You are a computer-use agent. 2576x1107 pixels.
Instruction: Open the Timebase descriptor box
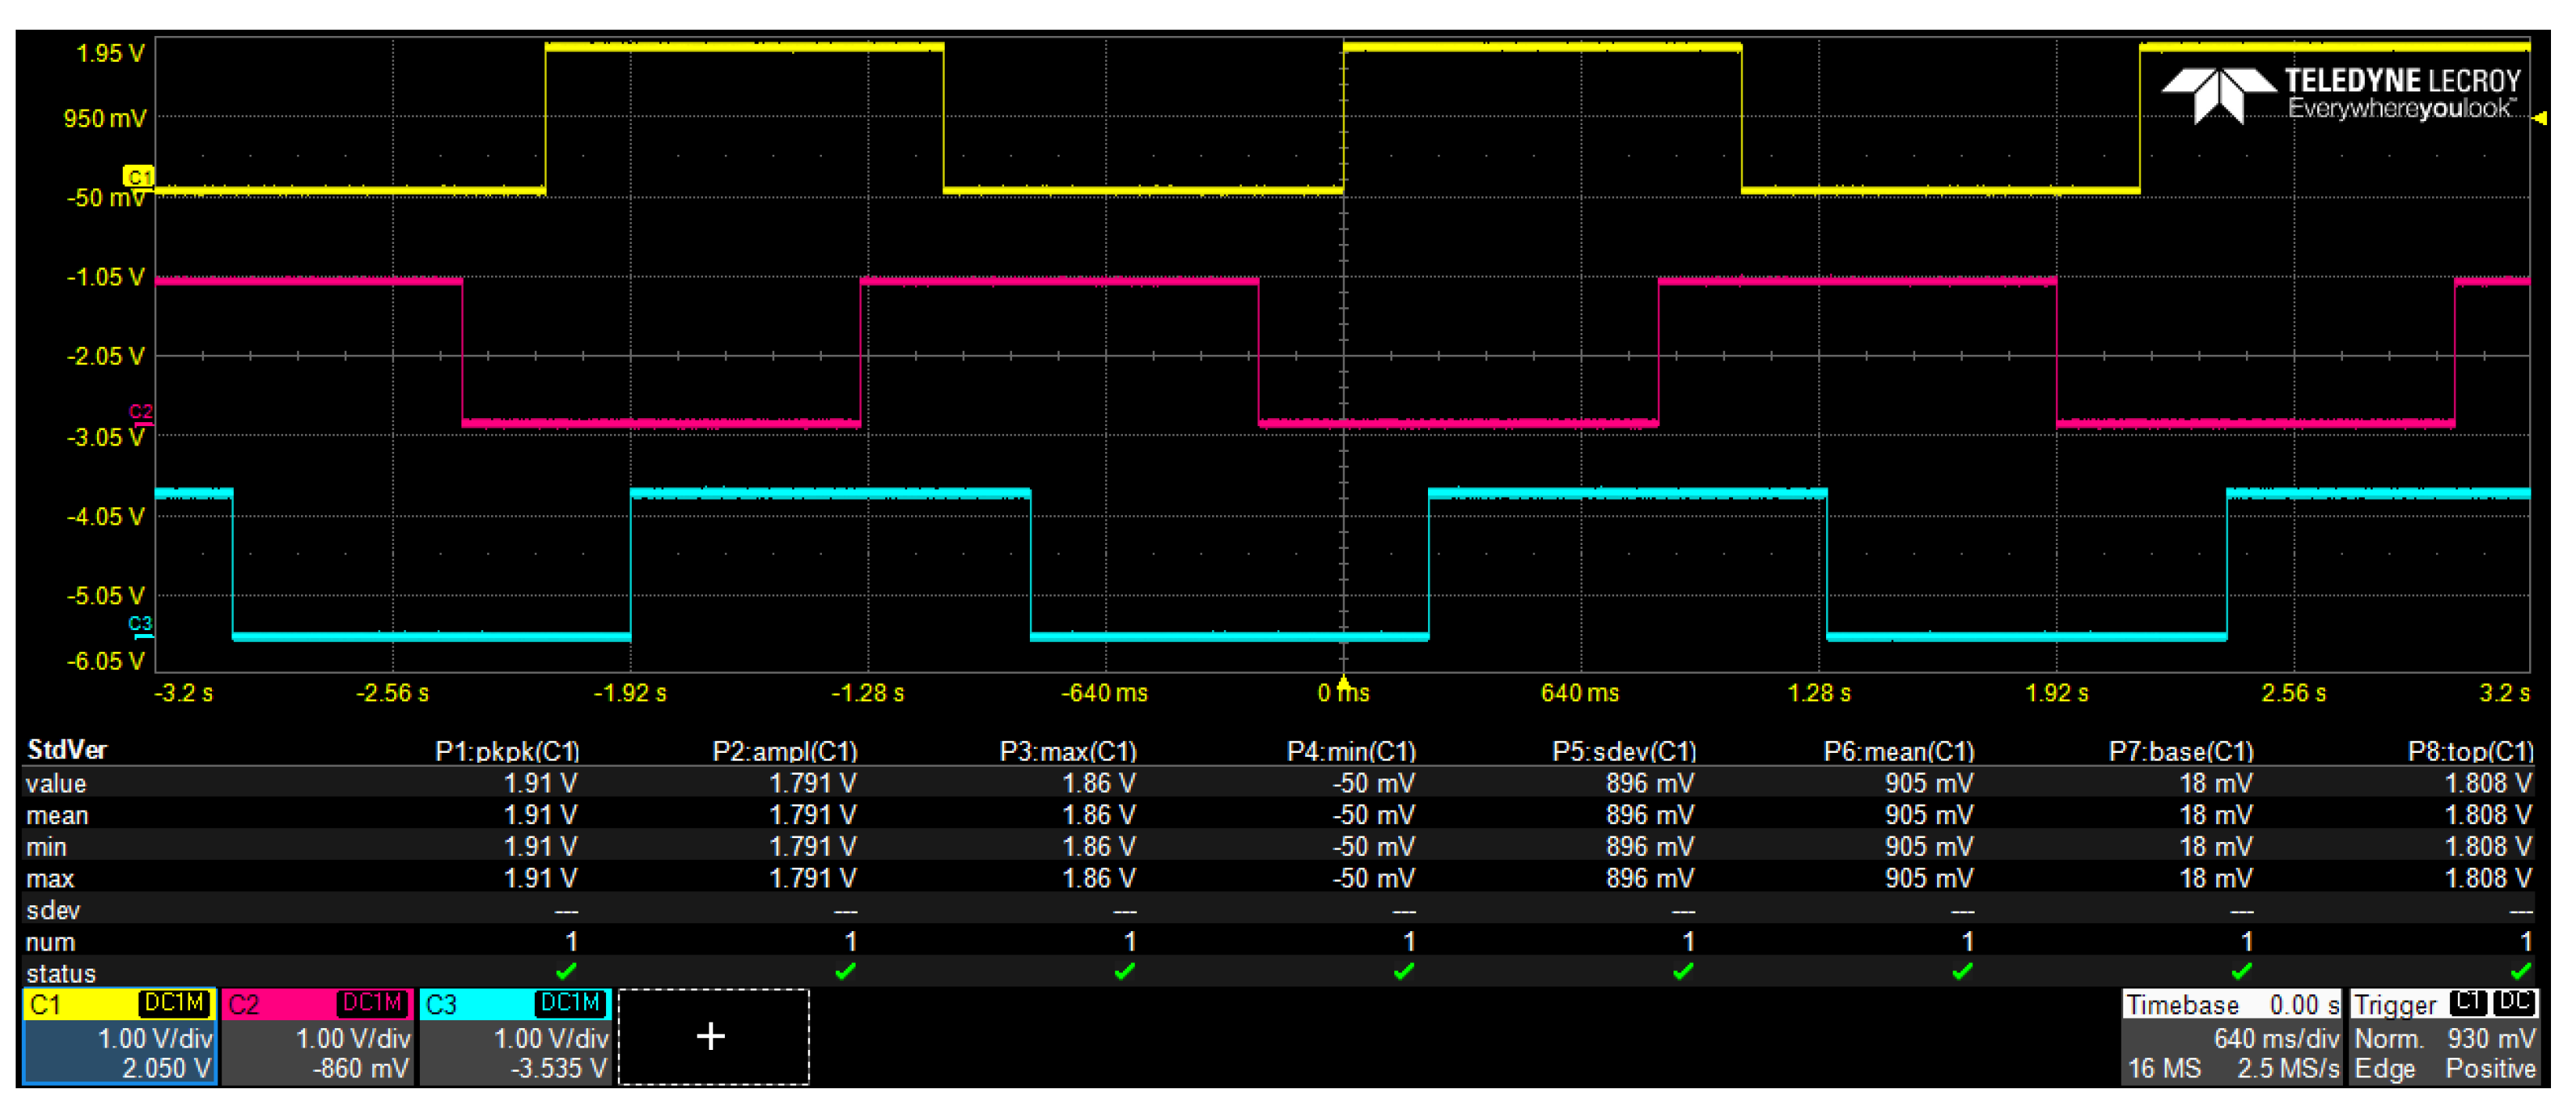click(x=2230, y=1036)
